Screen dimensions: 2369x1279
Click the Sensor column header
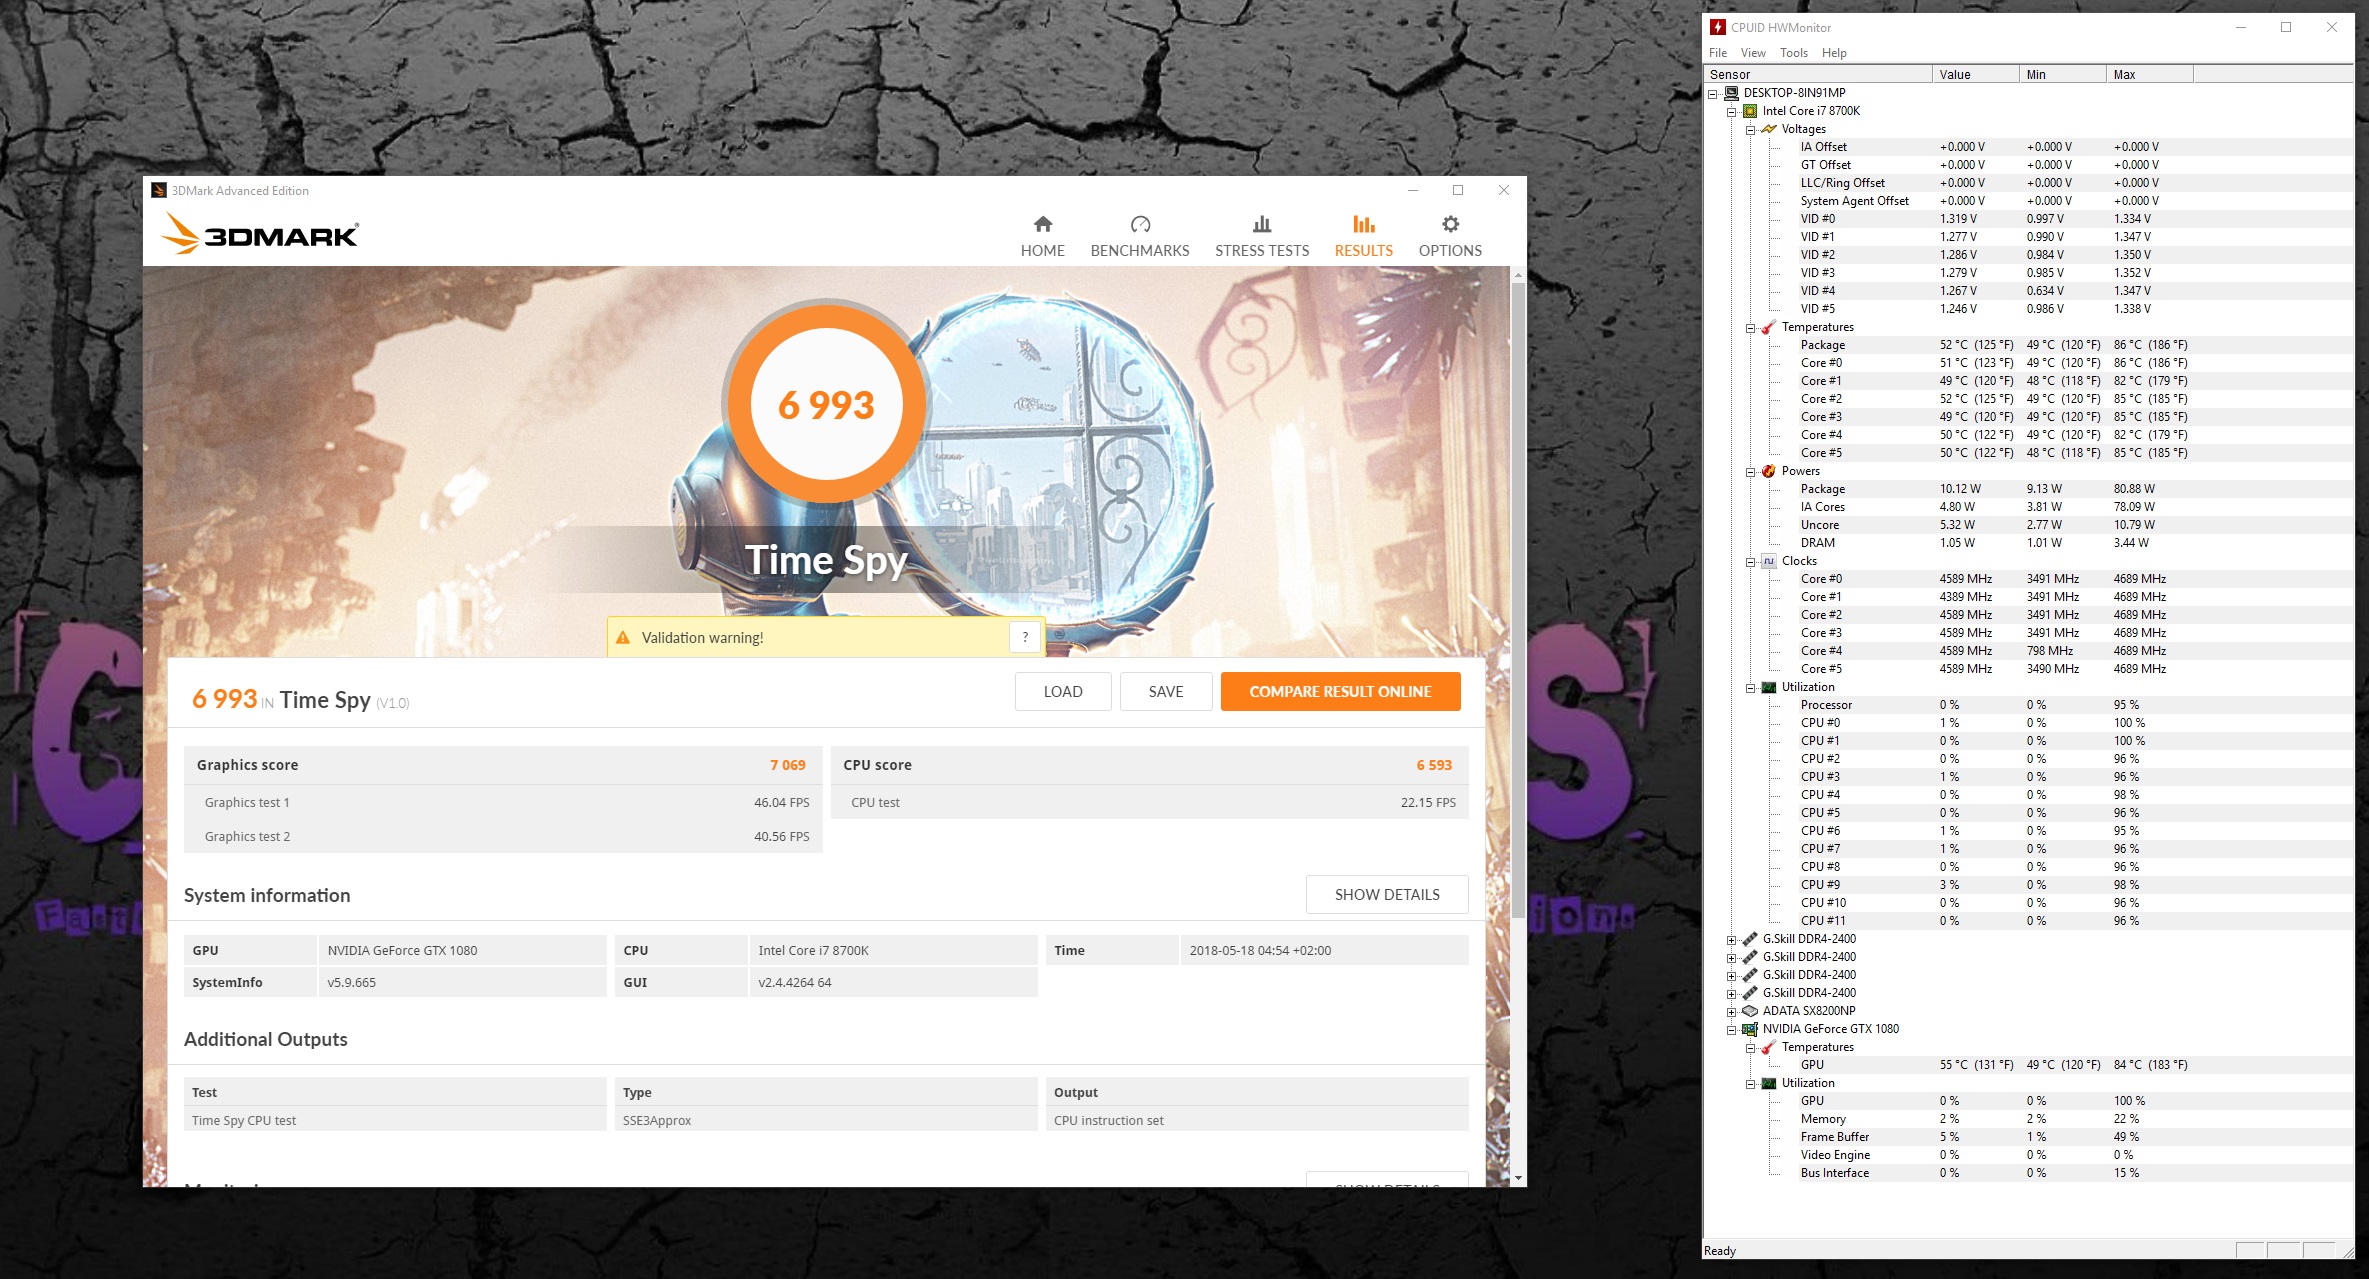[1817, 75]
